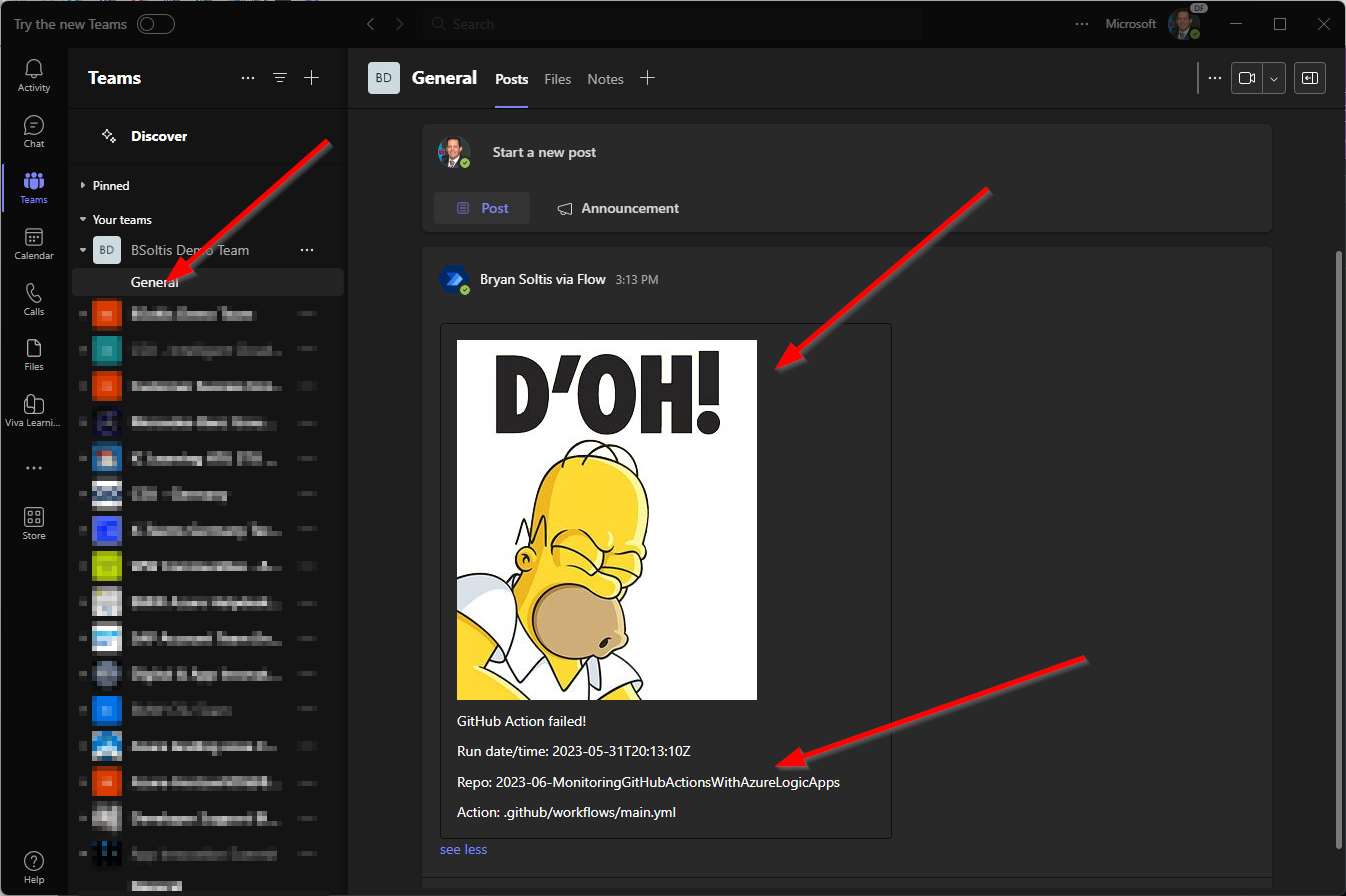
Task: Switch to the Notes tab
Action: coord(605,79)
